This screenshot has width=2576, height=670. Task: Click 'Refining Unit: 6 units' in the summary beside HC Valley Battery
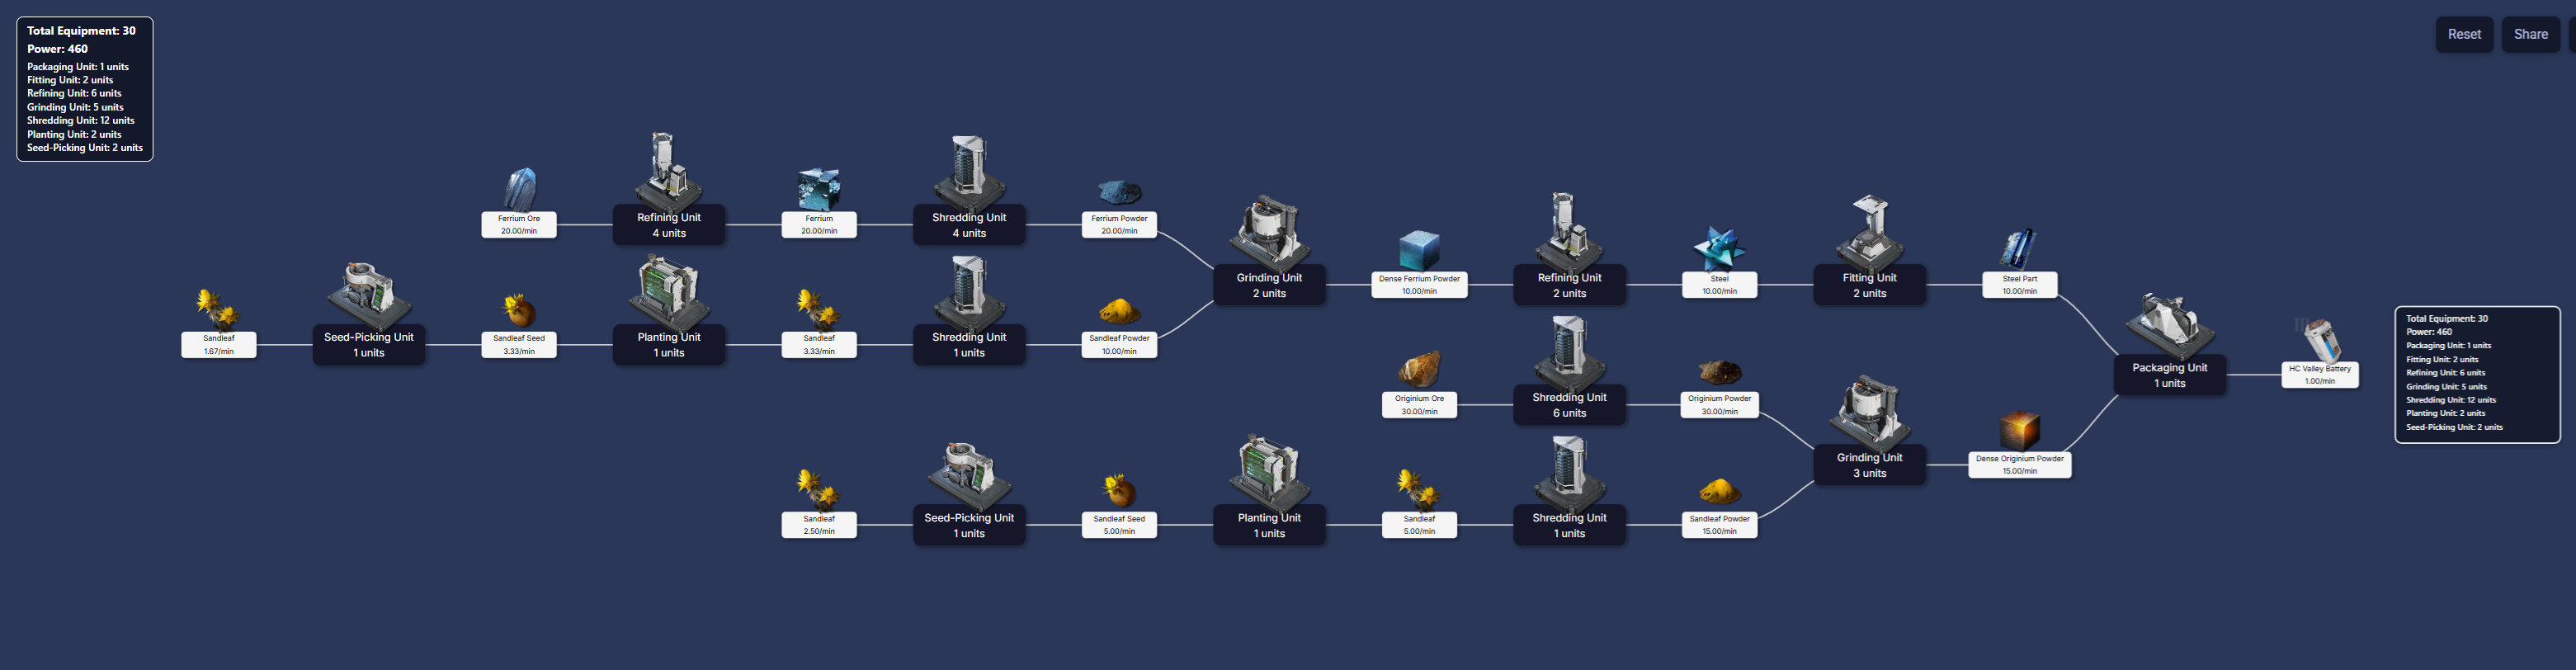point(2445,373)
